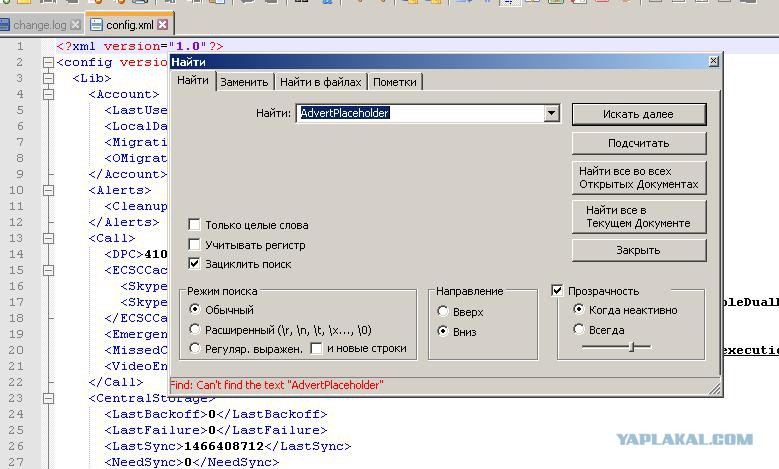
Task: Click the disk icon on config.xml tab
Action: pos(96,24)
